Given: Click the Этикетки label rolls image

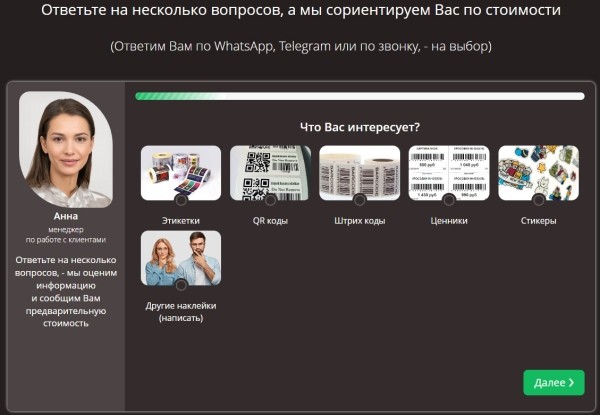Looking at the screenshot, I should coord(181,173).
